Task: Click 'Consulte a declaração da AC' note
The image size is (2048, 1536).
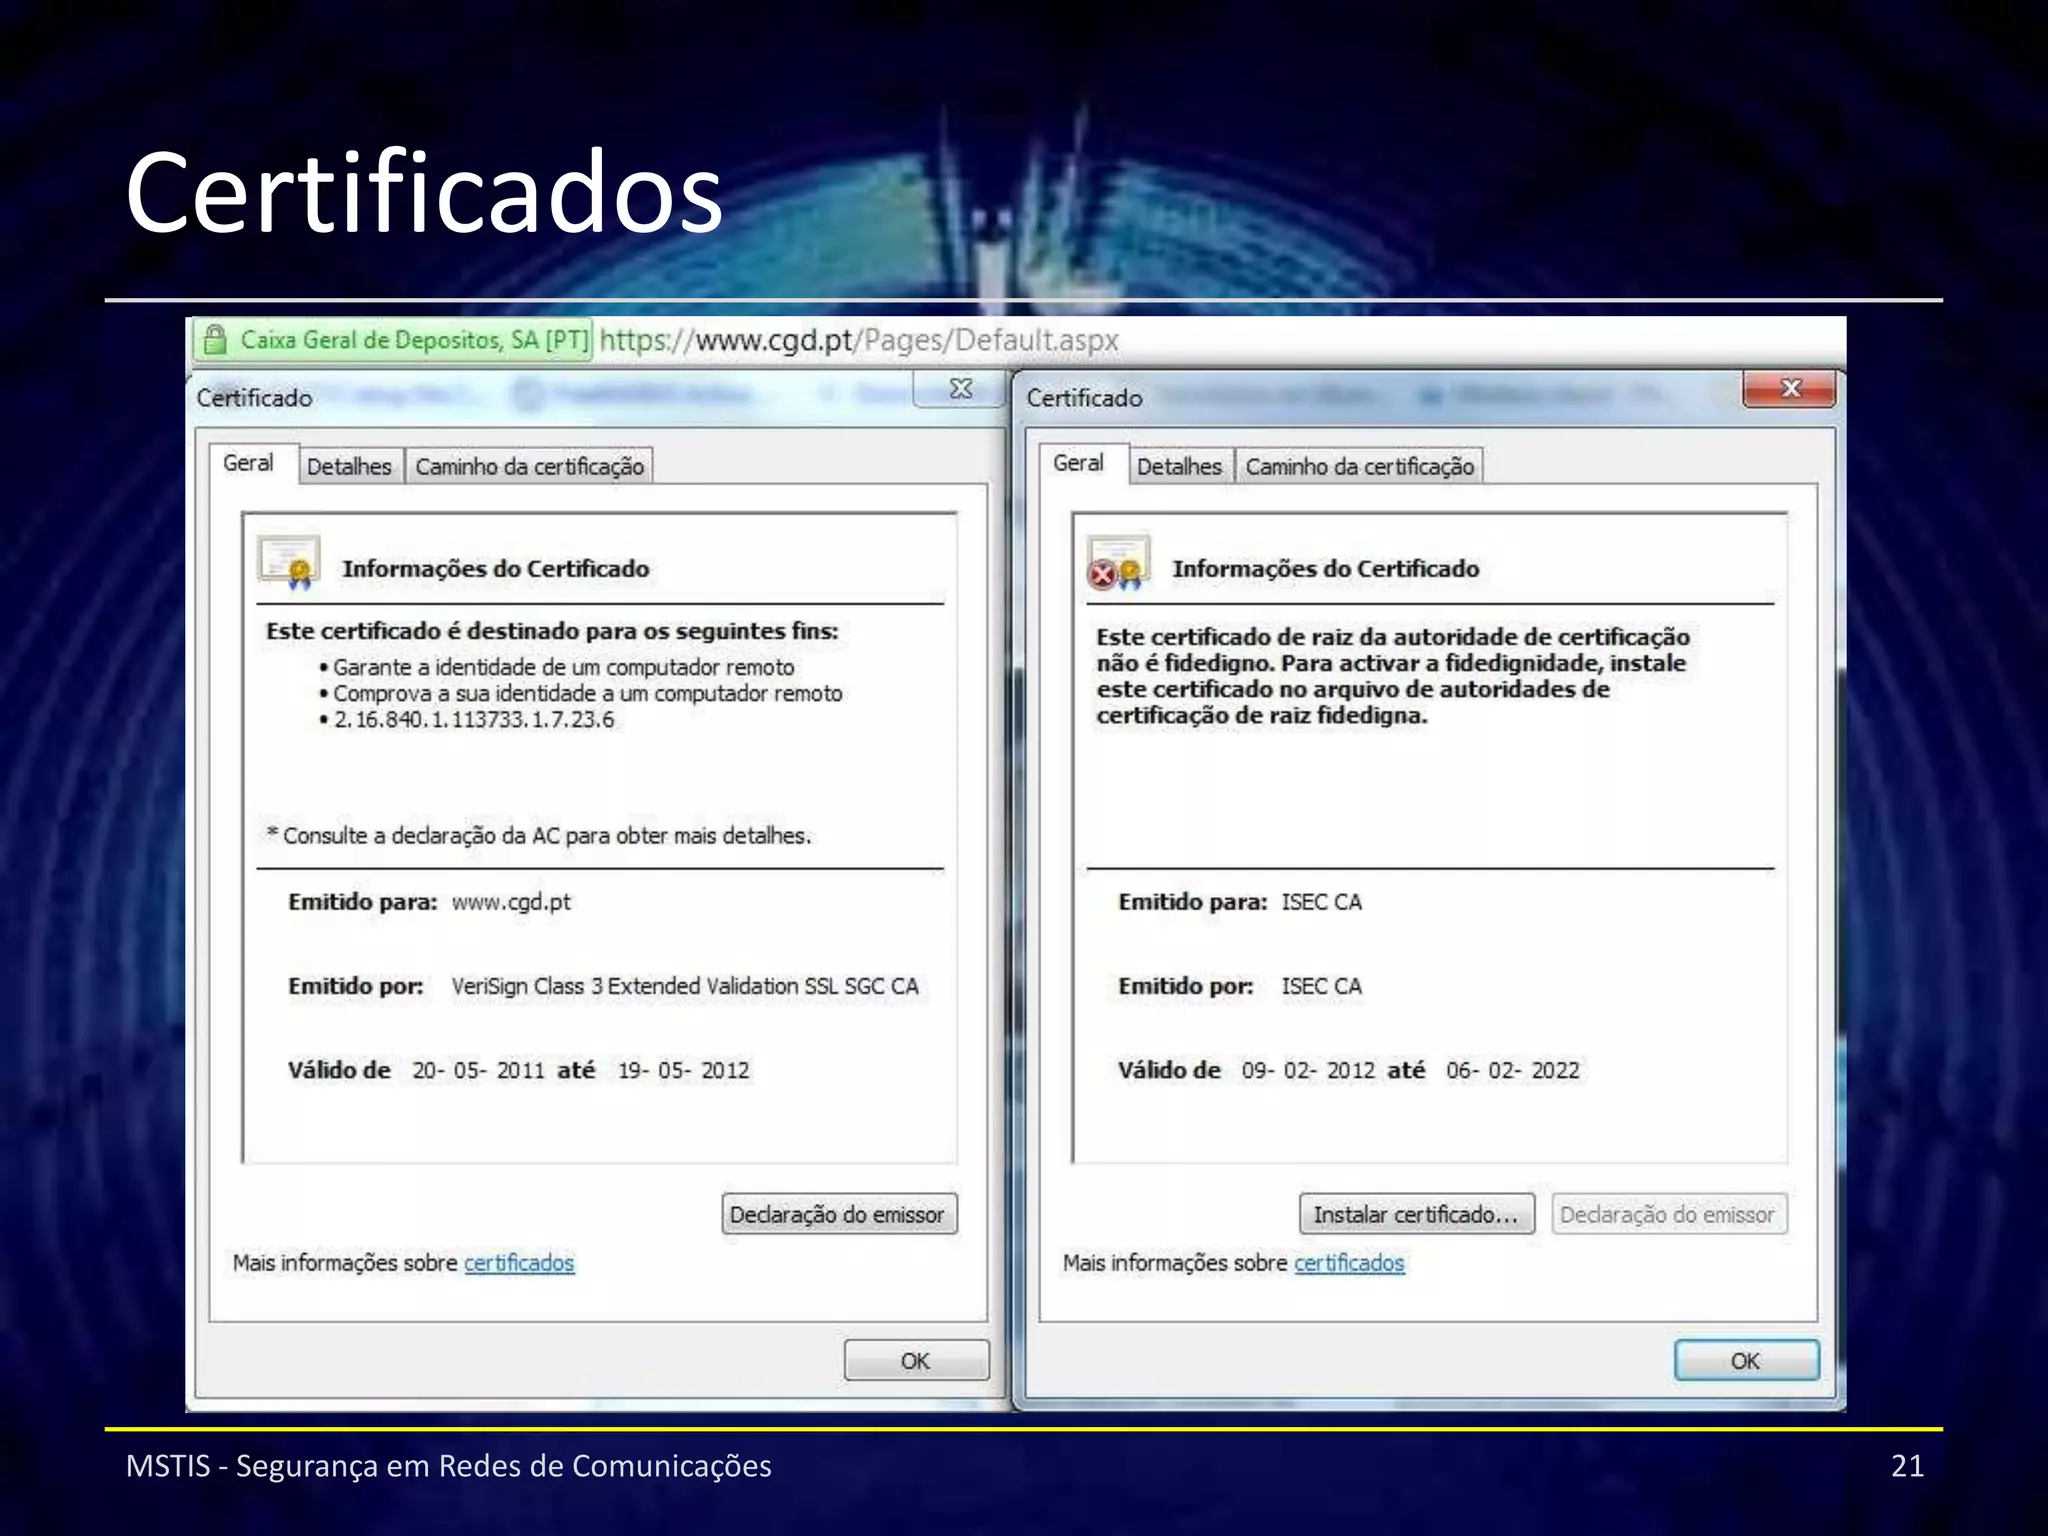Action: [539, 836]
